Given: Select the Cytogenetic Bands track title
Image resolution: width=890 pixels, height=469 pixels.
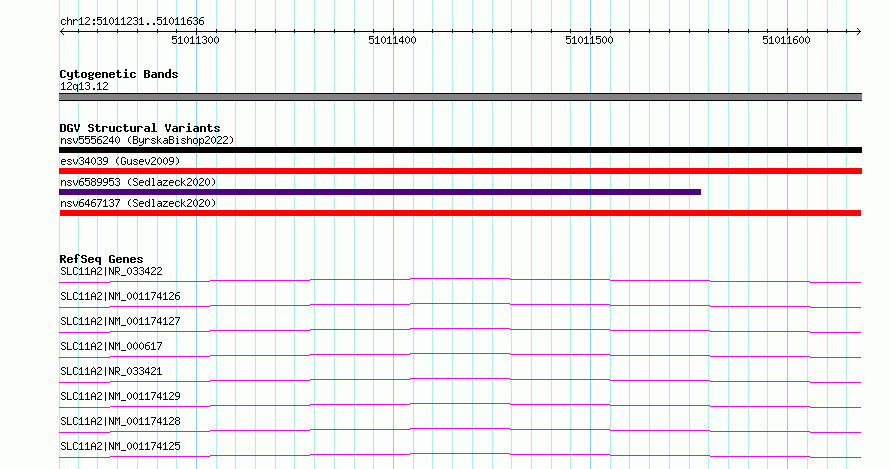Looking at the screenshot, I should coord(119,74).
